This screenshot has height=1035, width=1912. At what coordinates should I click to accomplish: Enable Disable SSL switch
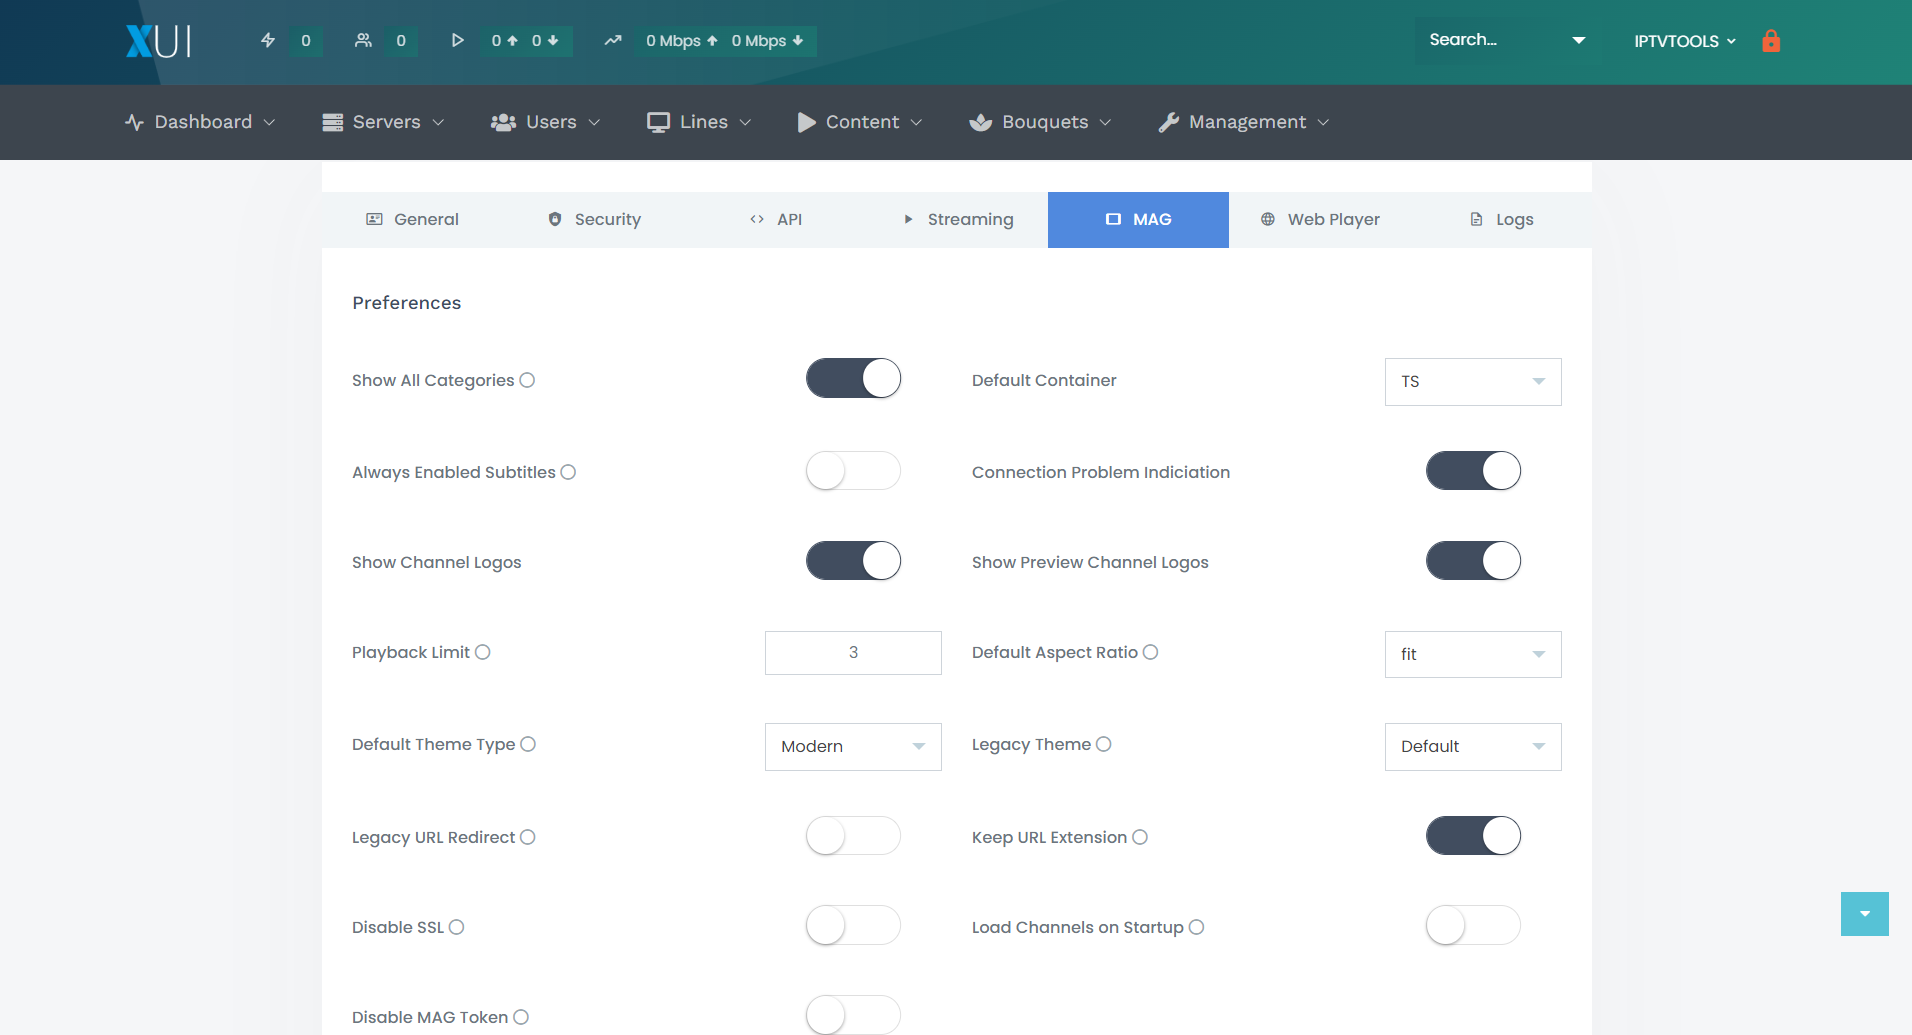point(853,925)
